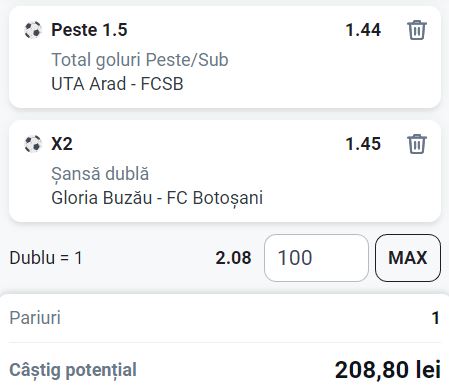Remove the X2 bet using trash icon
449x385 pixels.
pos(417,144)
